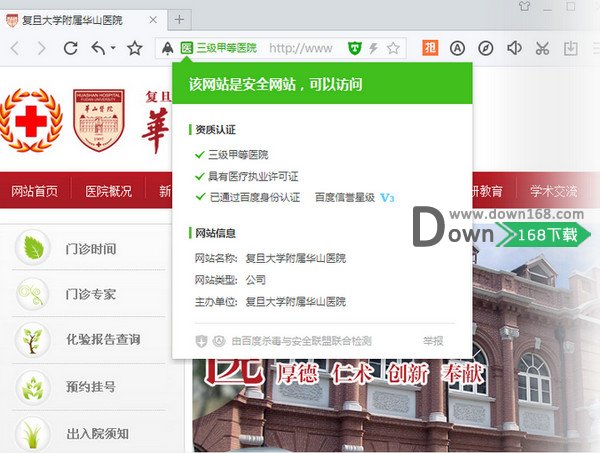The width and height of the screenshot is (600, 453).
Task: Open the 化验报告查询 sidebar link
Action: pos(103,339)
